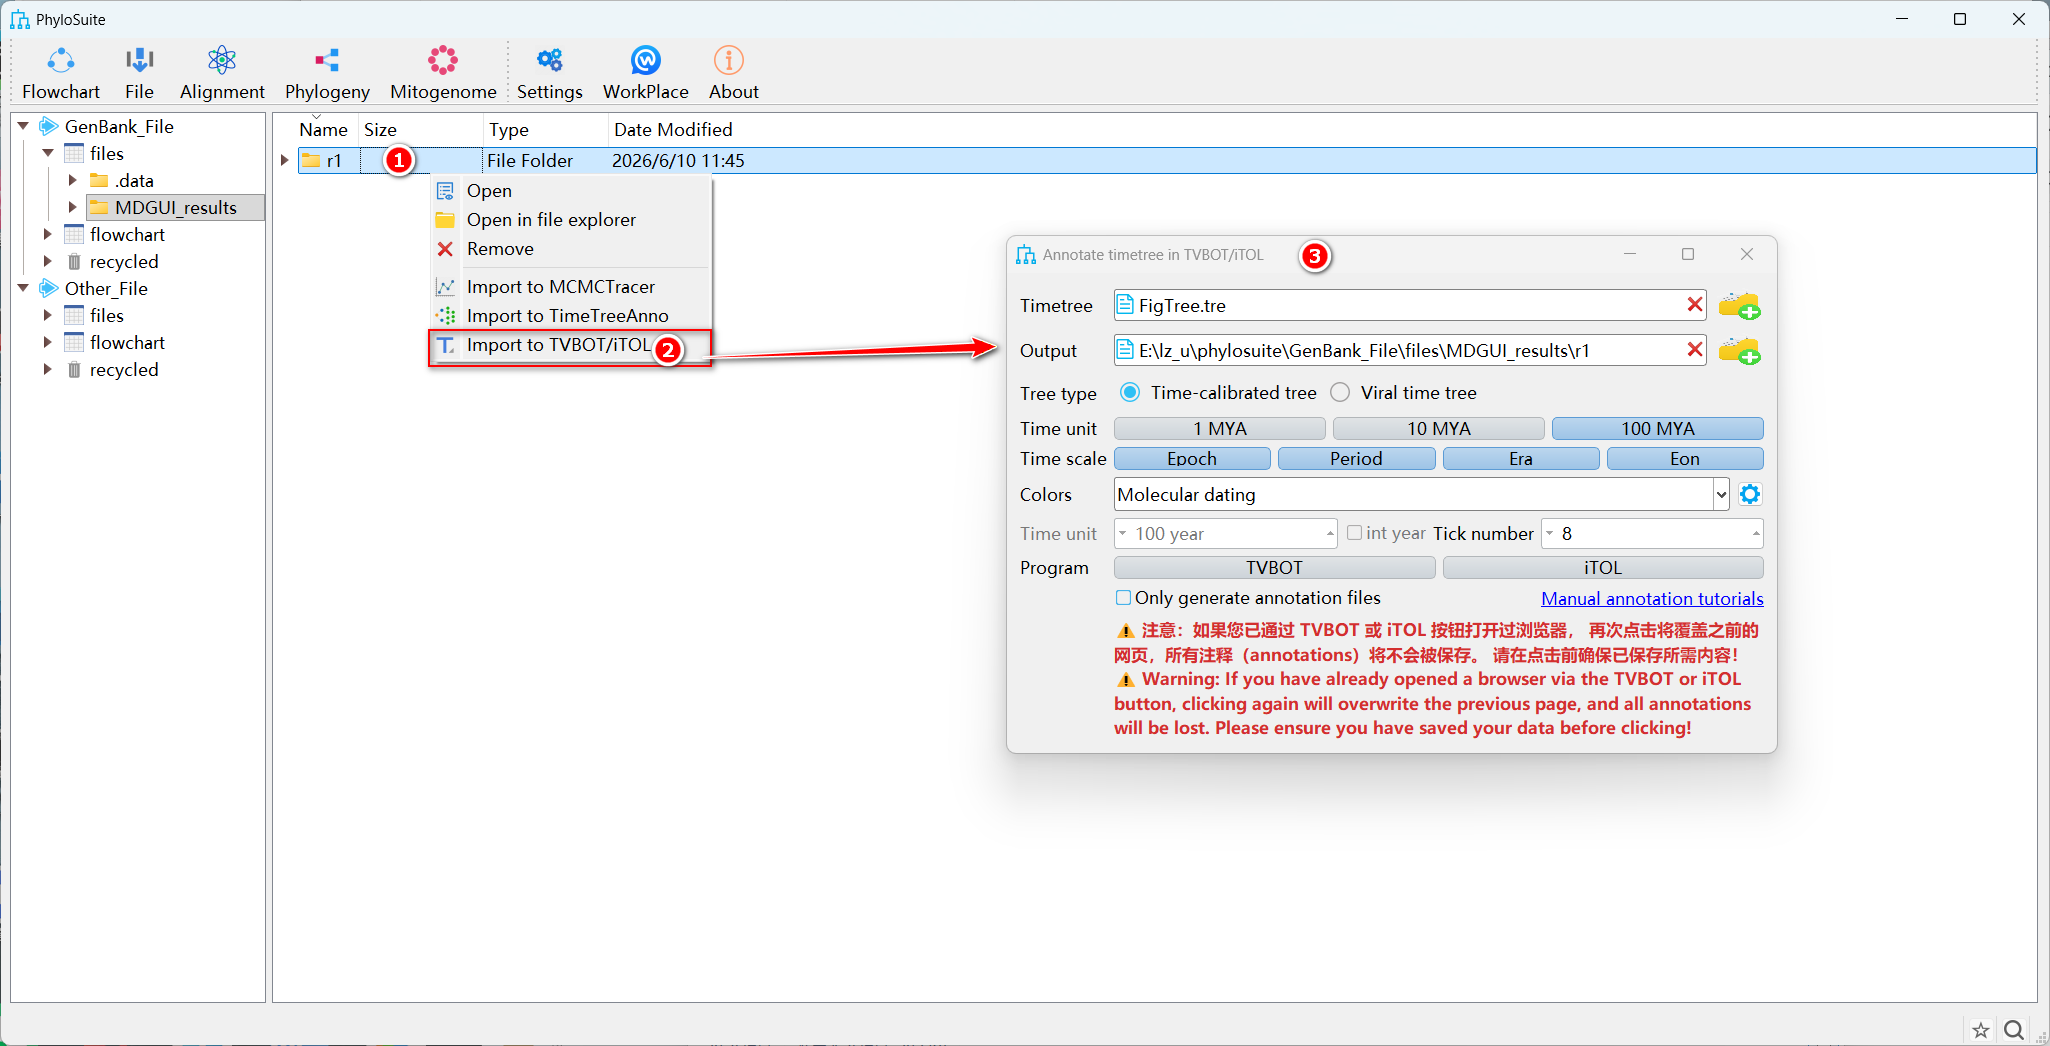Toggle the 100 MYA time unit
This screenshot has height=1046, width=2050.
1658,429
